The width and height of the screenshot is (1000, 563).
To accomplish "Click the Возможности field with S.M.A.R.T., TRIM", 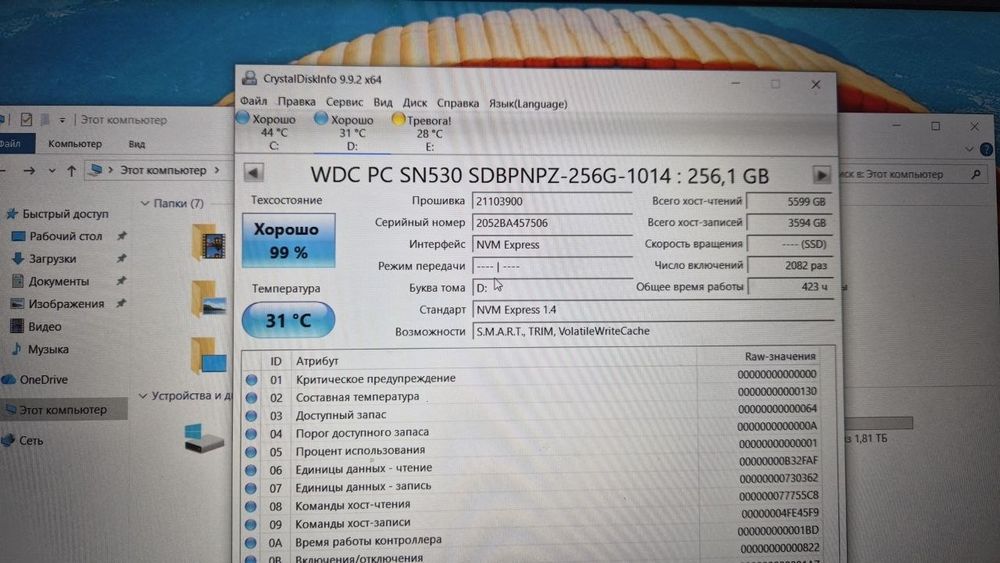I will point(652,332).
